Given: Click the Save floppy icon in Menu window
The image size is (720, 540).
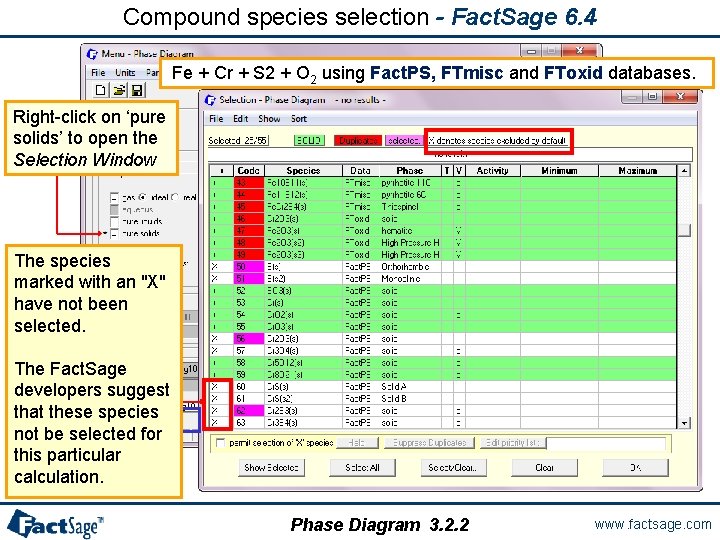Looking at the screenshot, I should coord(137,90).
